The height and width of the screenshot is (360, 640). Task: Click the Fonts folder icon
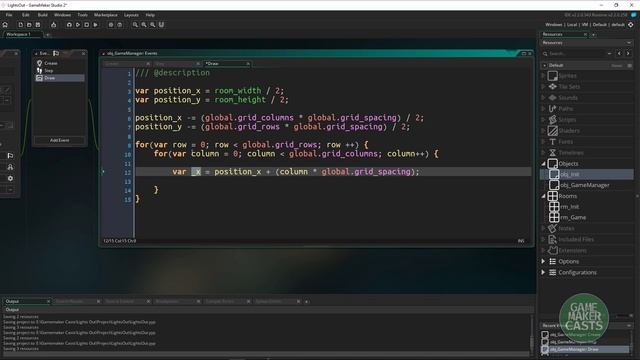[553, 142]
